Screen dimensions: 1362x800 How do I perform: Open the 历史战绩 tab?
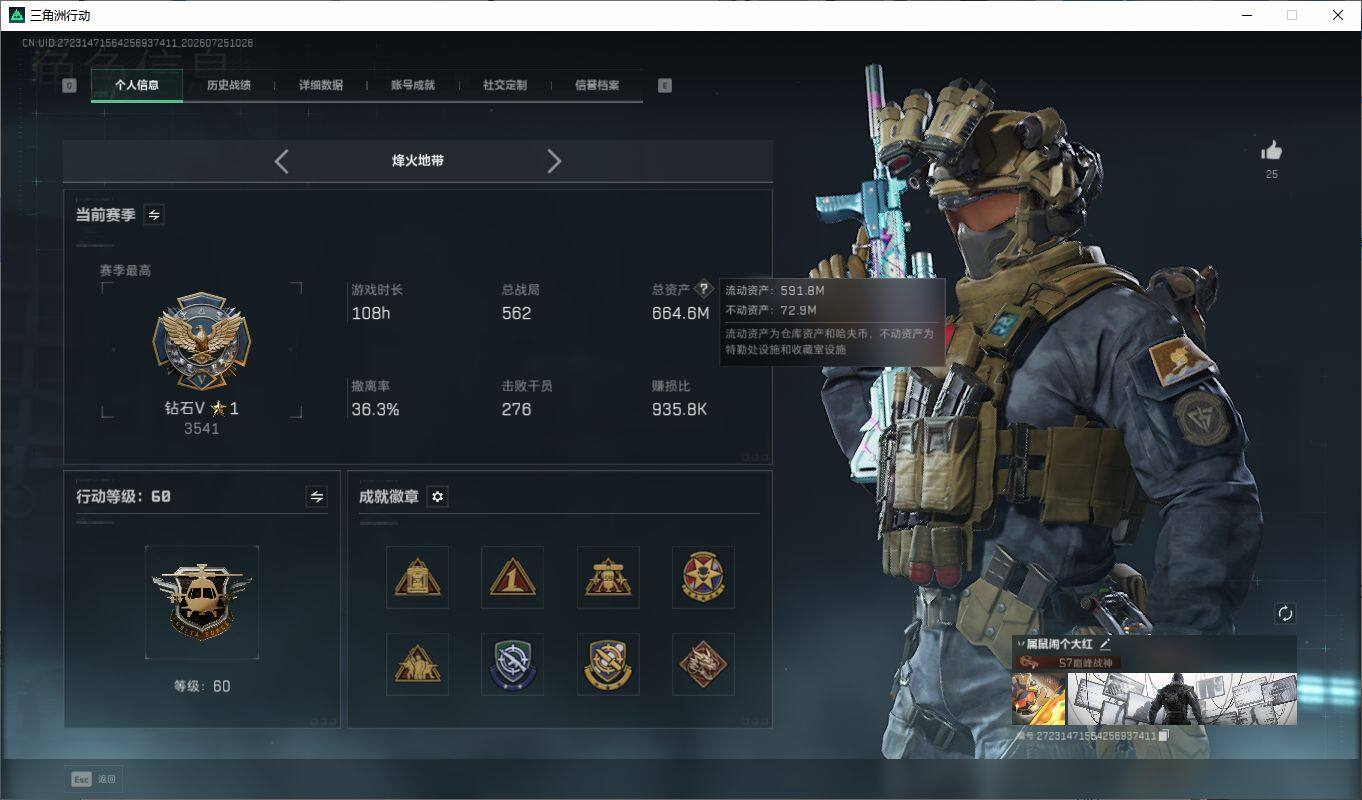click(x=229, y=85)
